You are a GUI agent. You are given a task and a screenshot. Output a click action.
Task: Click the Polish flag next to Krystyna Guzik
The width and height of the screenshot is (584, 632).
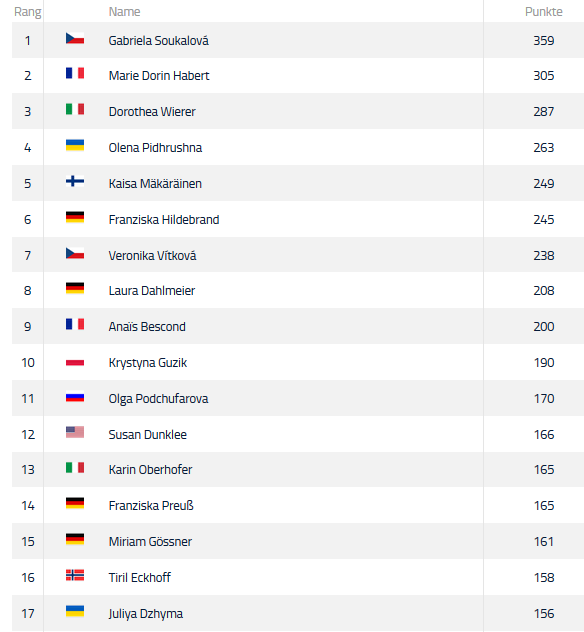point(75,363)
